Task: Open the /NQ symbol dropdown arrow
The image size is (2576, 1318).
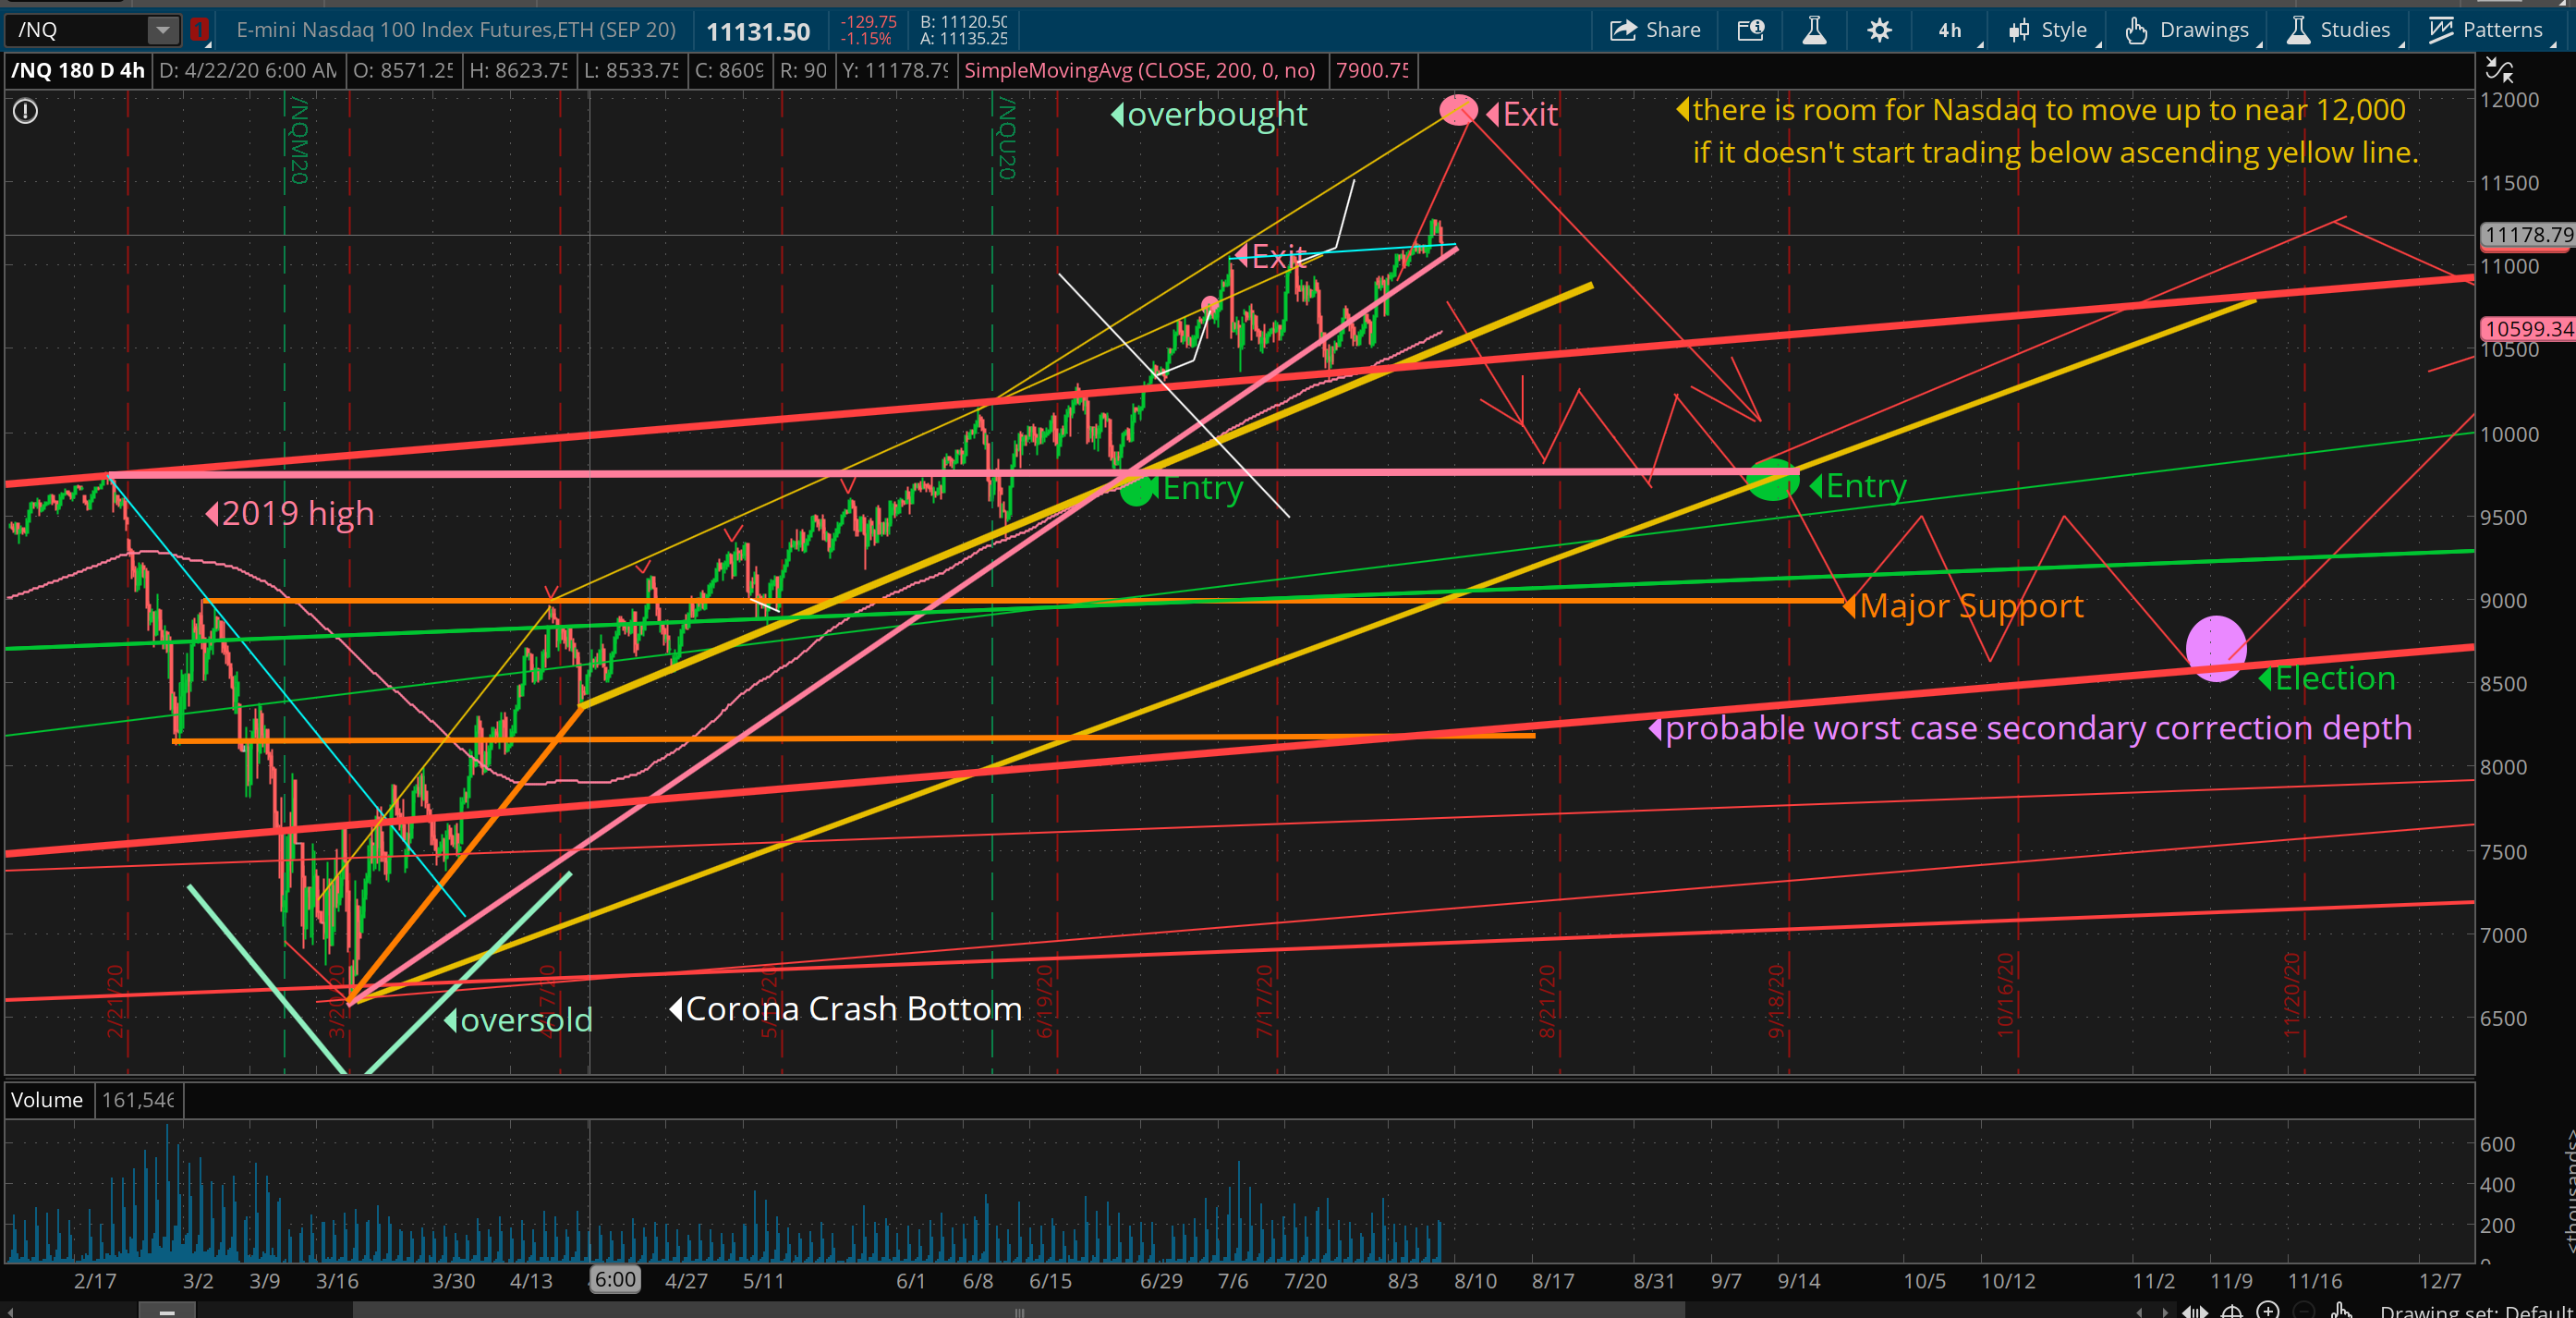Action: pos(162,30)
